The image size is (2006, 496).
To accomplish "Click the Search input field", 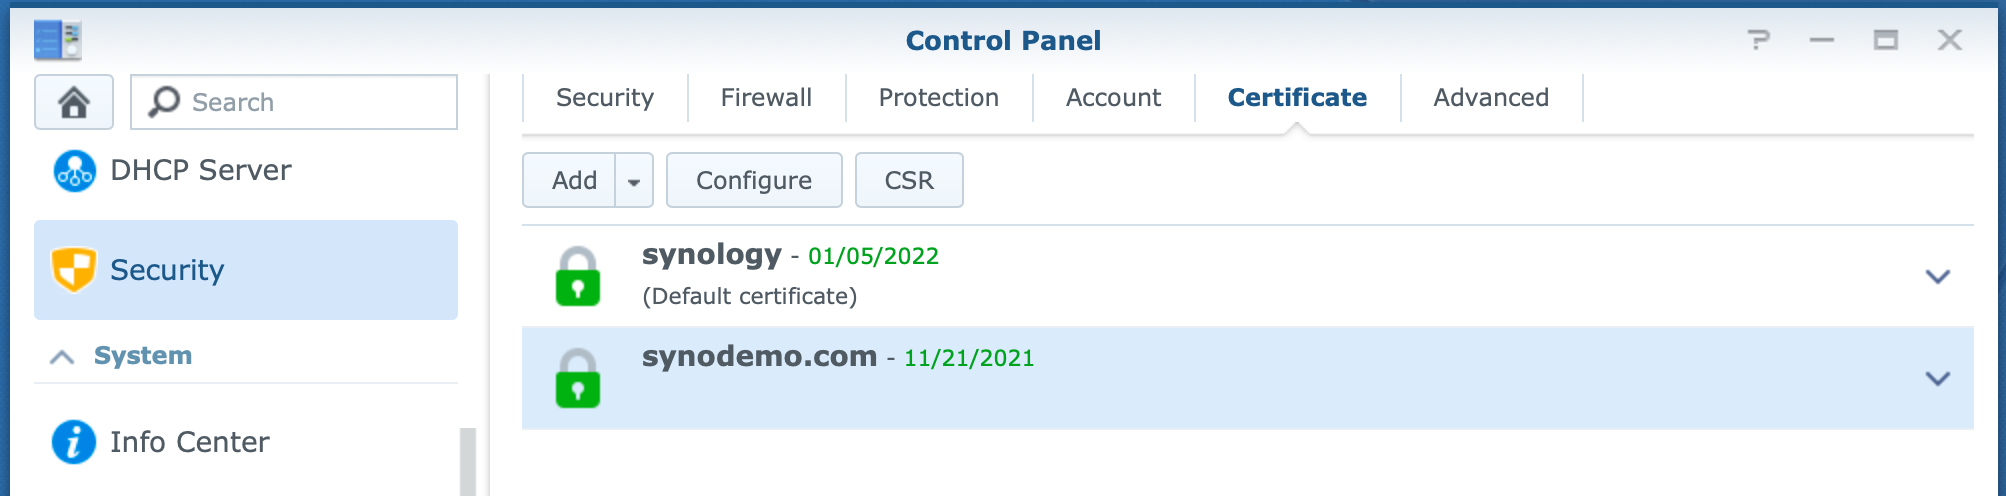I will 294,102.
